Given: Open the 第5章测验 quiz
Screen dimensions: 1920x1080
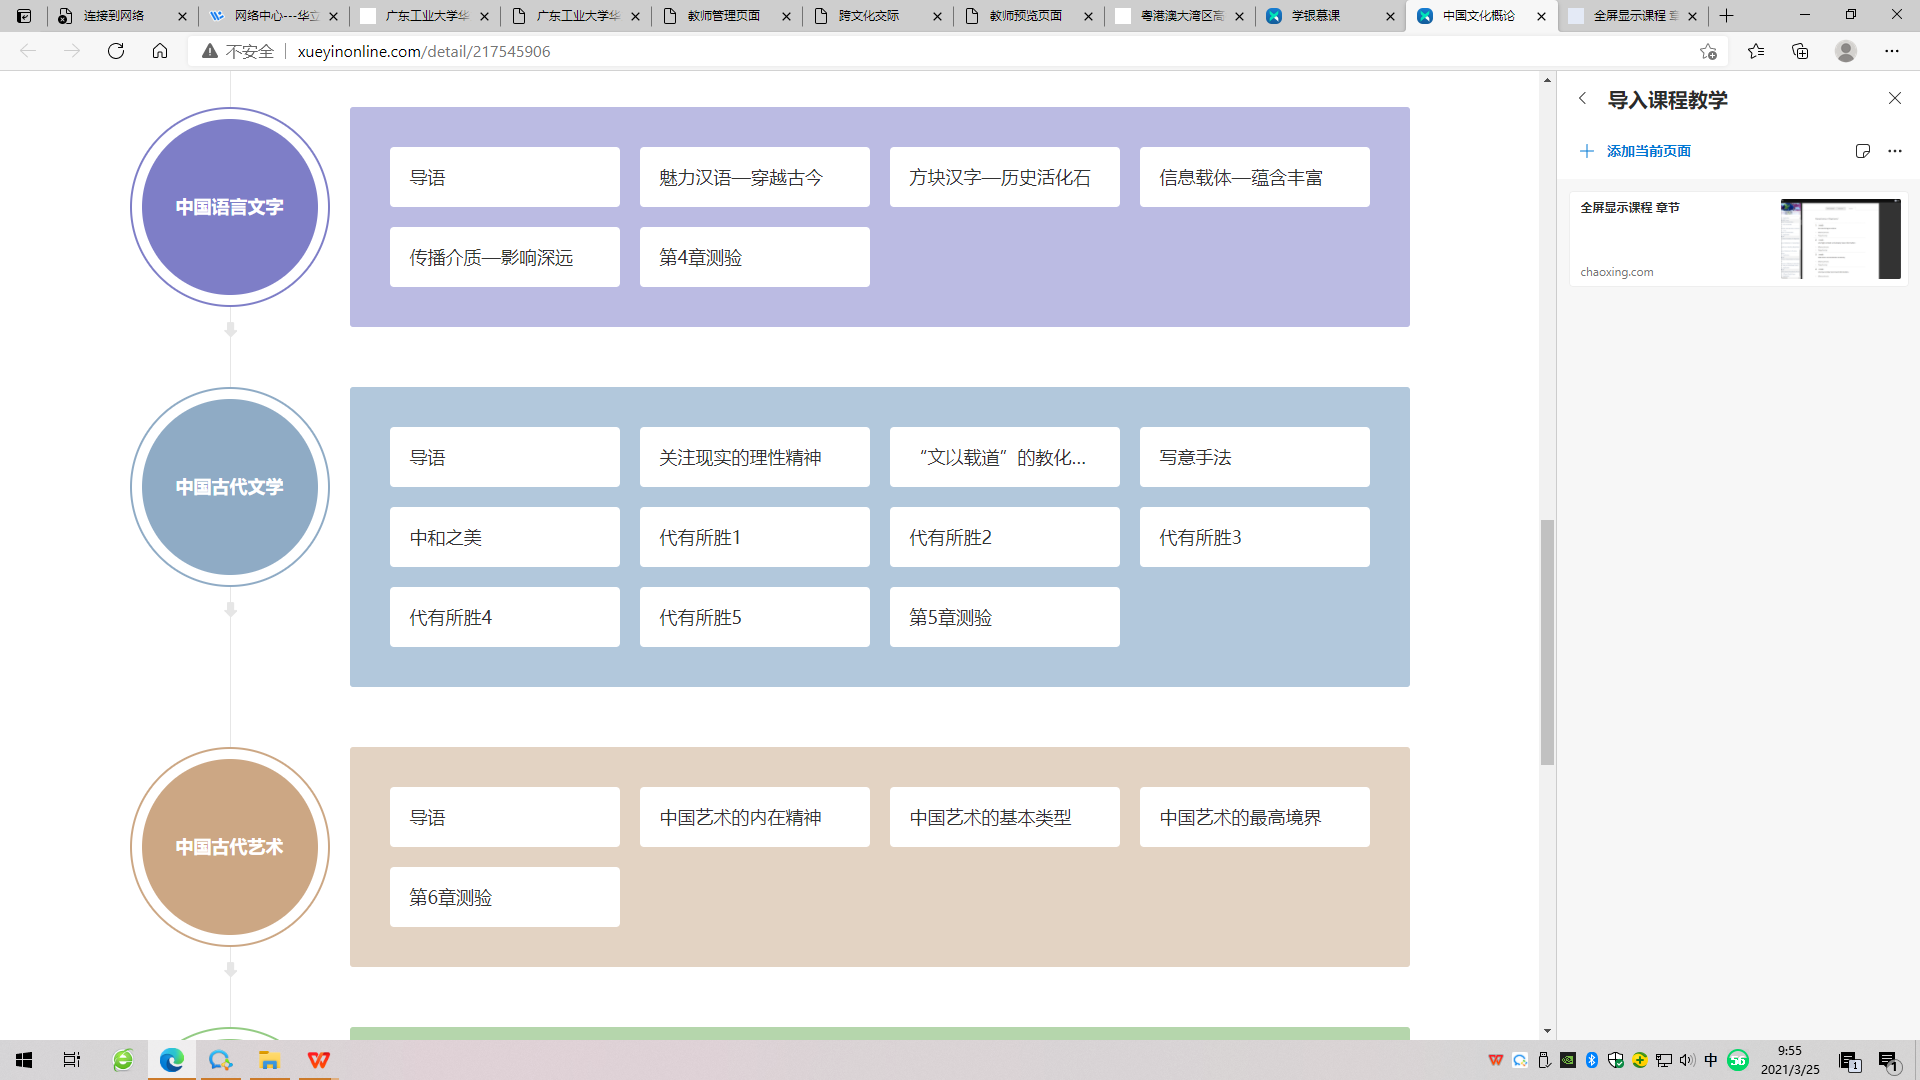Looking at the screenshot, I should (1004, 617).
